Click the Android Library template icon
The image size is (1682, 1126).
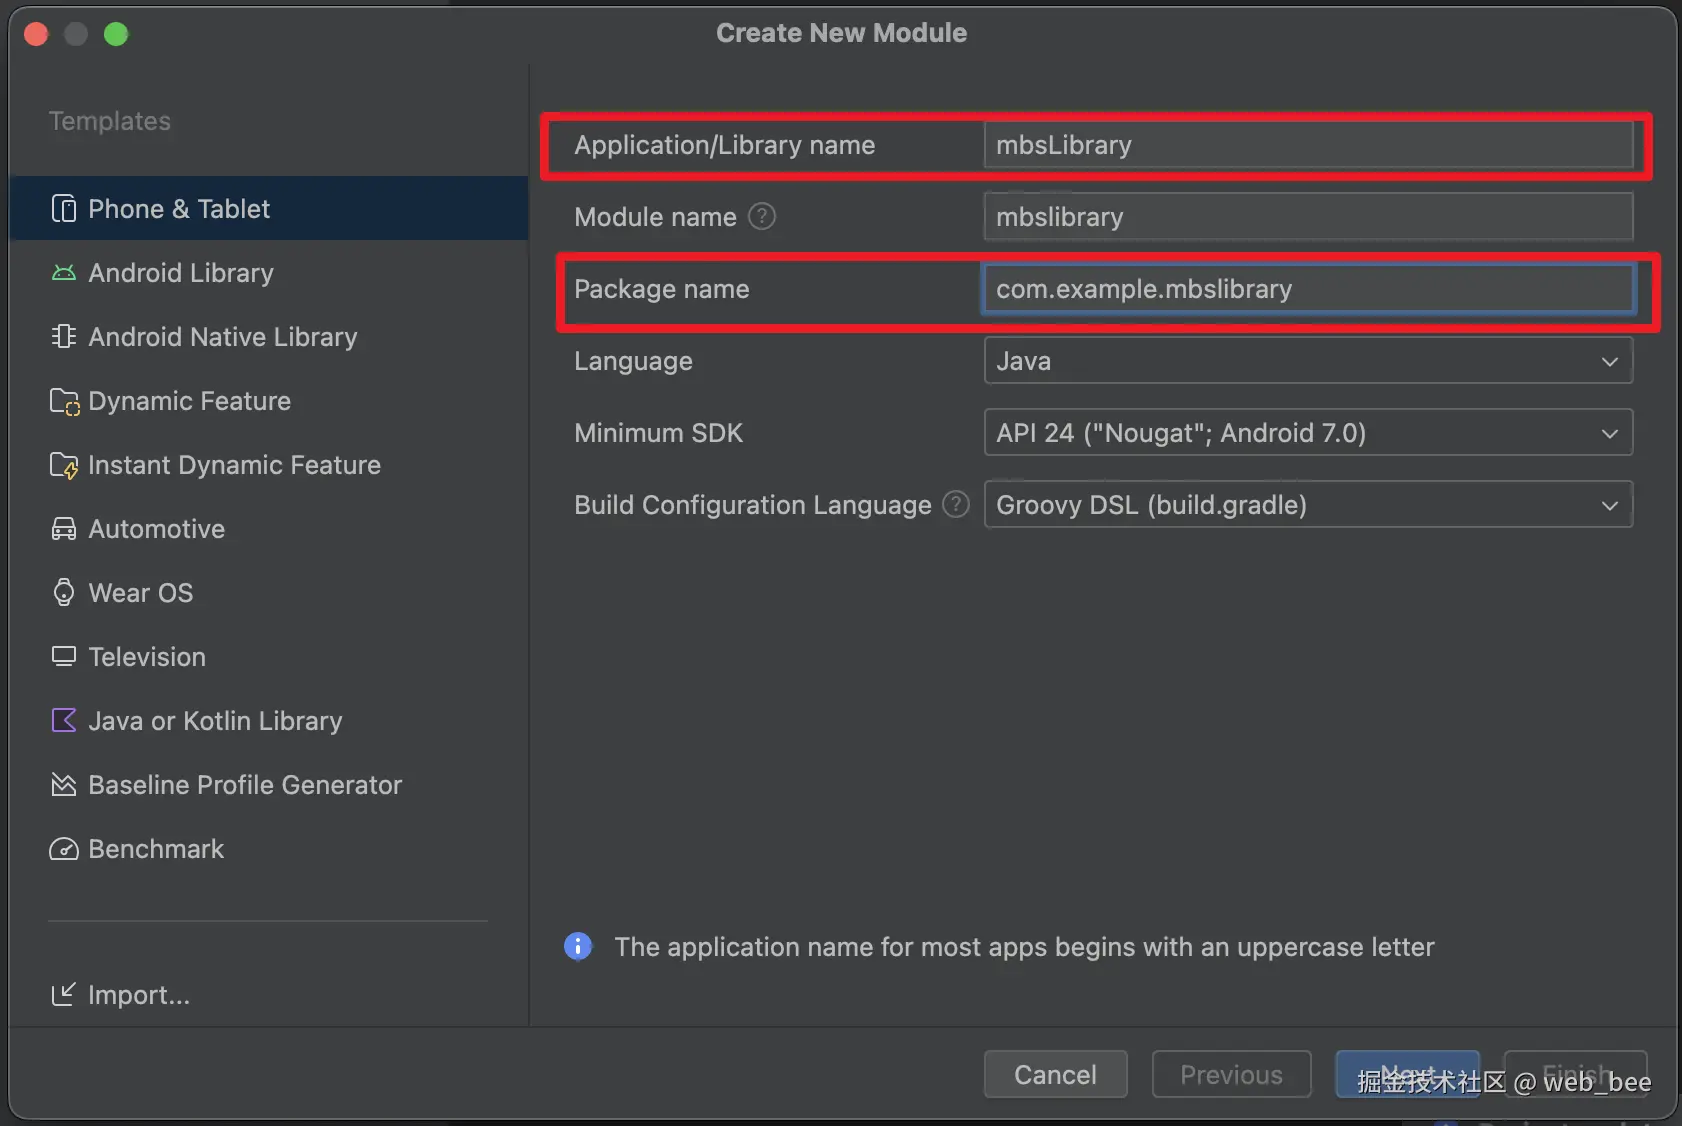click(x=64, y=273)
